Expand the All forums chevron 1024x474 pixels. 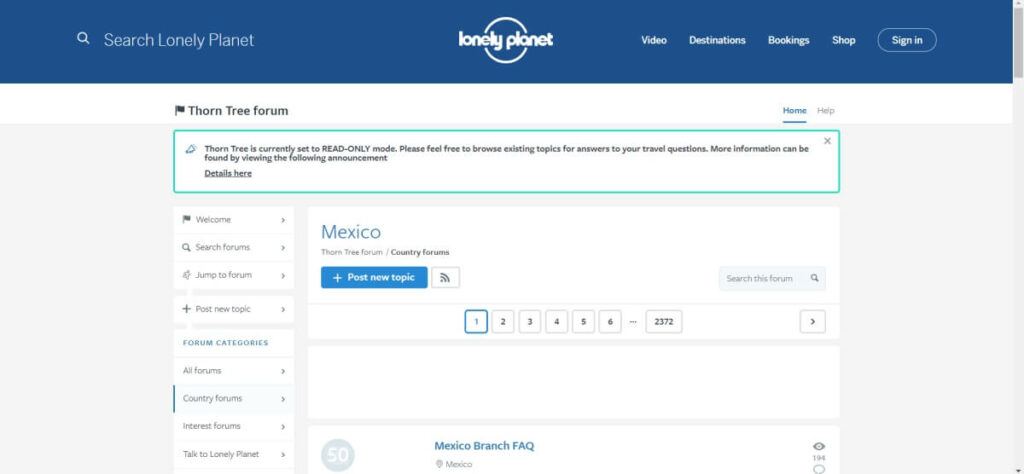click(x=283, y=371)
